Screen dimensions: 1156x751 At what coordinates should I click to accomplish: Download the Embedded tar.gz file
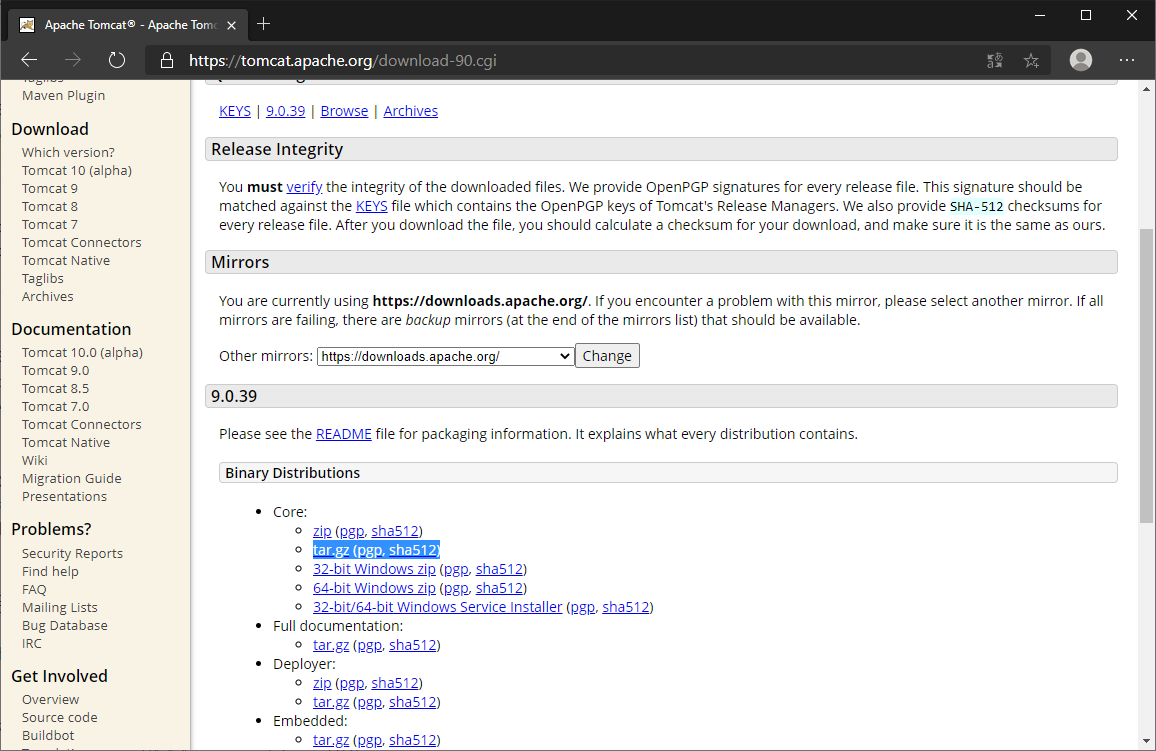coord(331,740)
